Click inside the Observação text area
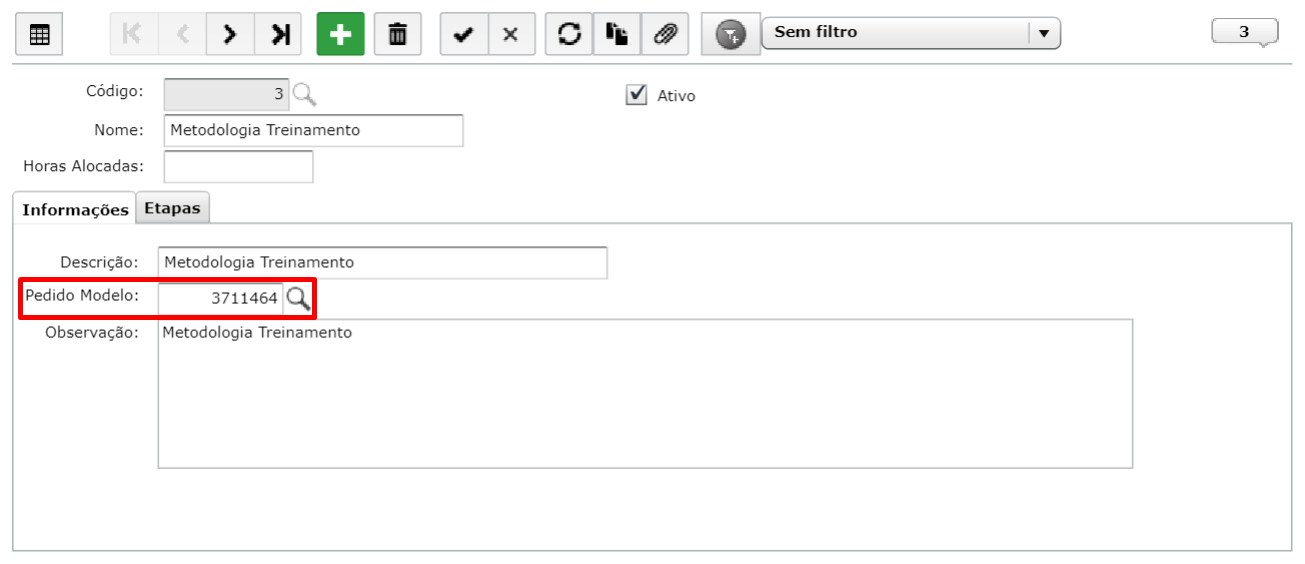1305x564 pixels. (x=645, y=393)
